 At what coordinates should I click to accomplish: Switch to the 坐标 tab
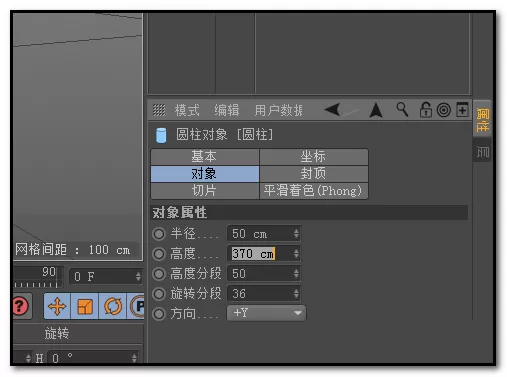click(x=314, y=157)
